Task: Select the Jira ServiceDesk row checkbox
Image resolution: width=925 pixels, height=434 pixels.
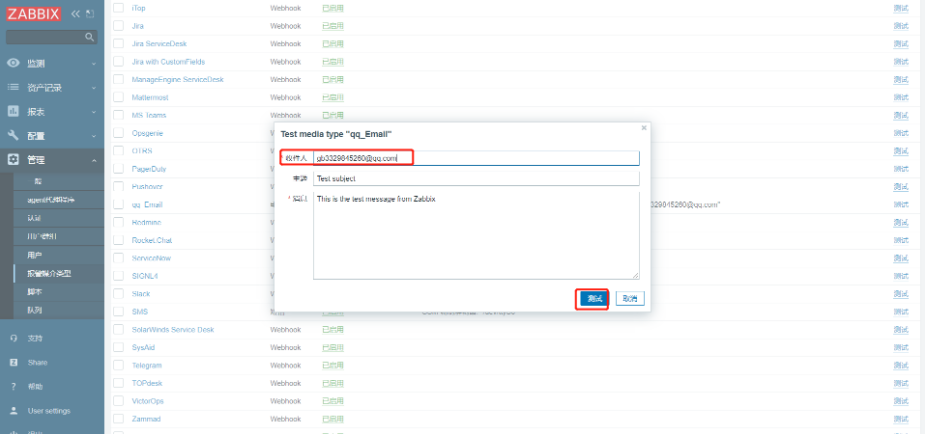Action: pyautogui.click(x=119, y=44)
